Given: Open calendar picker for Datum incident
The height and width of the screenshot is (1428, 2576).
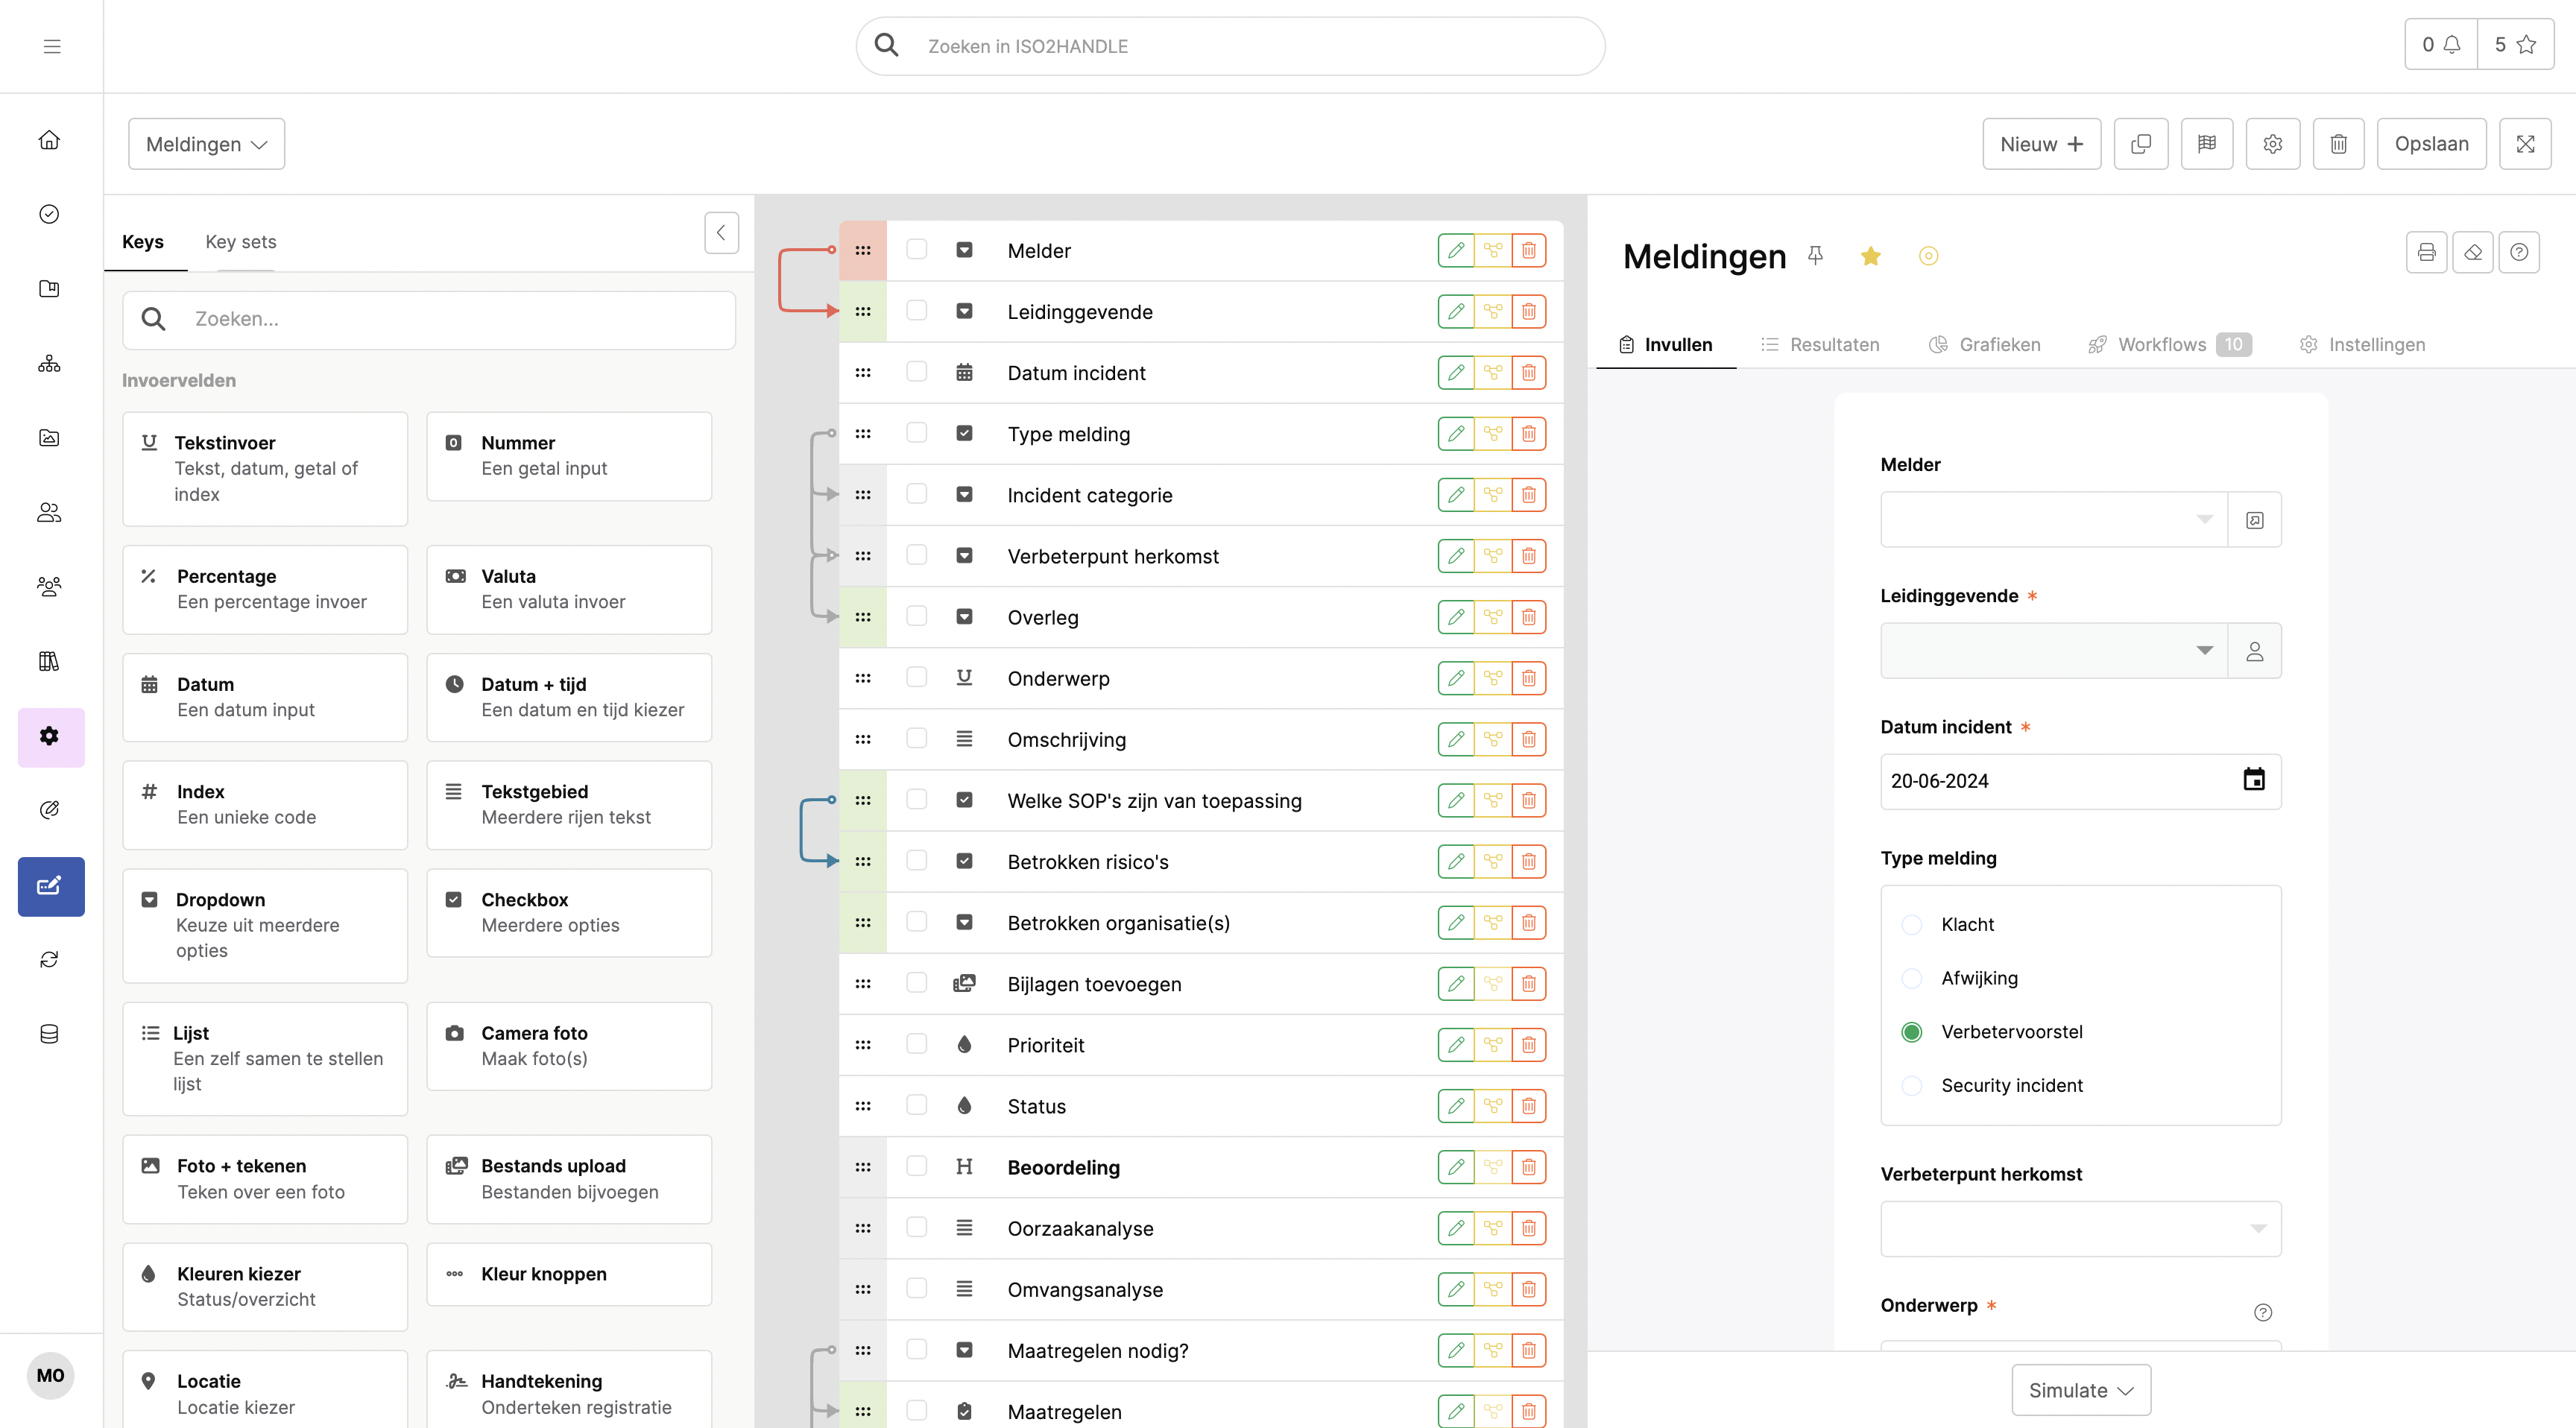Looking at the screenshot, I should pyautogui.click(x=2253, y=780).
